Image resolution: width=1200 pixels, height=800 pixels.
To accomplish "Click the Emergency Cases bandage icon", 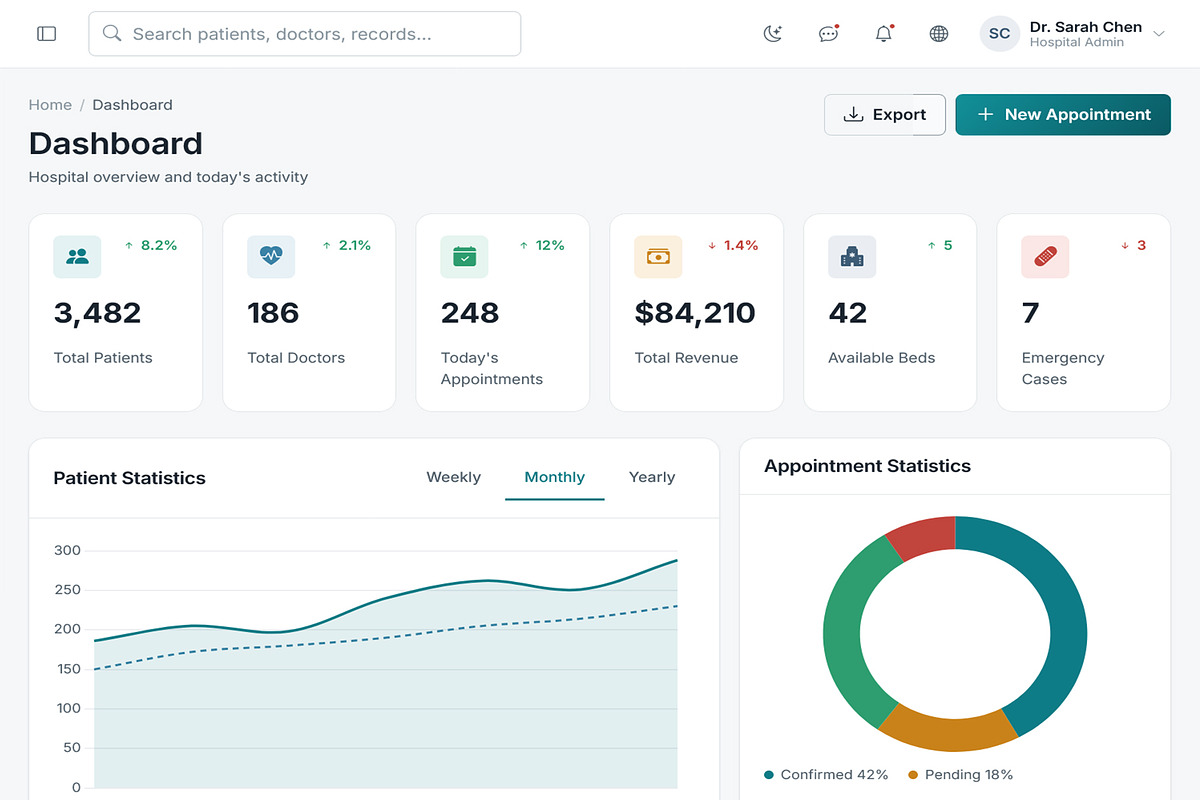I will 1045,257.
